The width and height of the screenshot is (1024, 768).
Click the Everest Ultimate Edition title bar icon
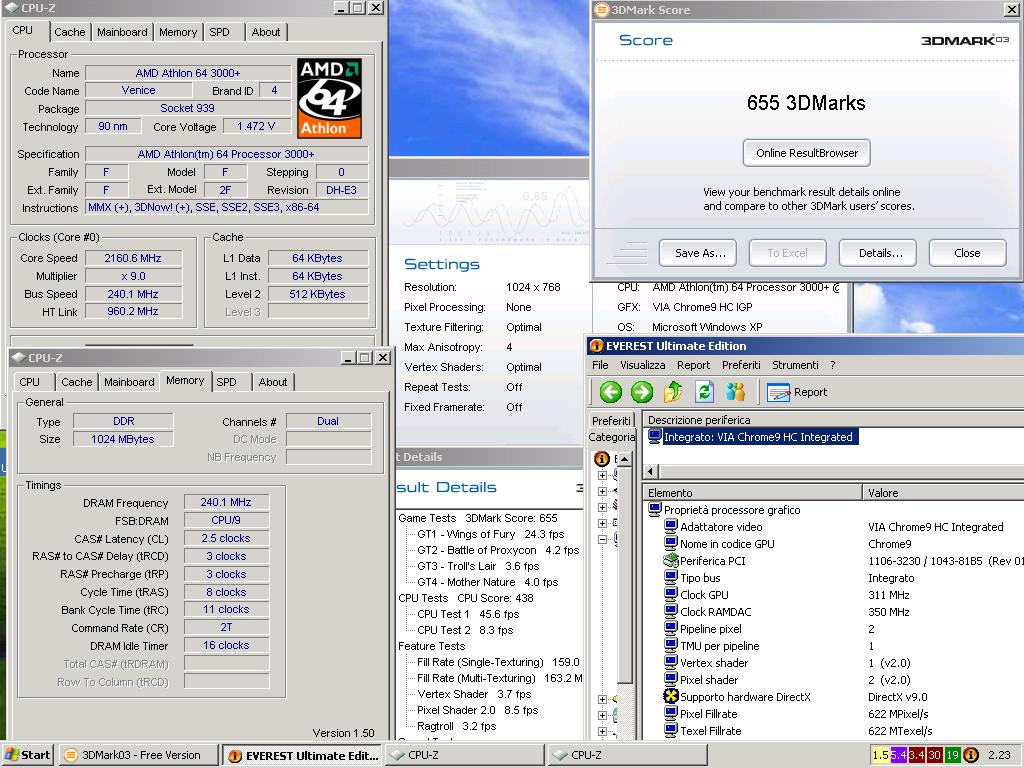click(x=596, y=346)
